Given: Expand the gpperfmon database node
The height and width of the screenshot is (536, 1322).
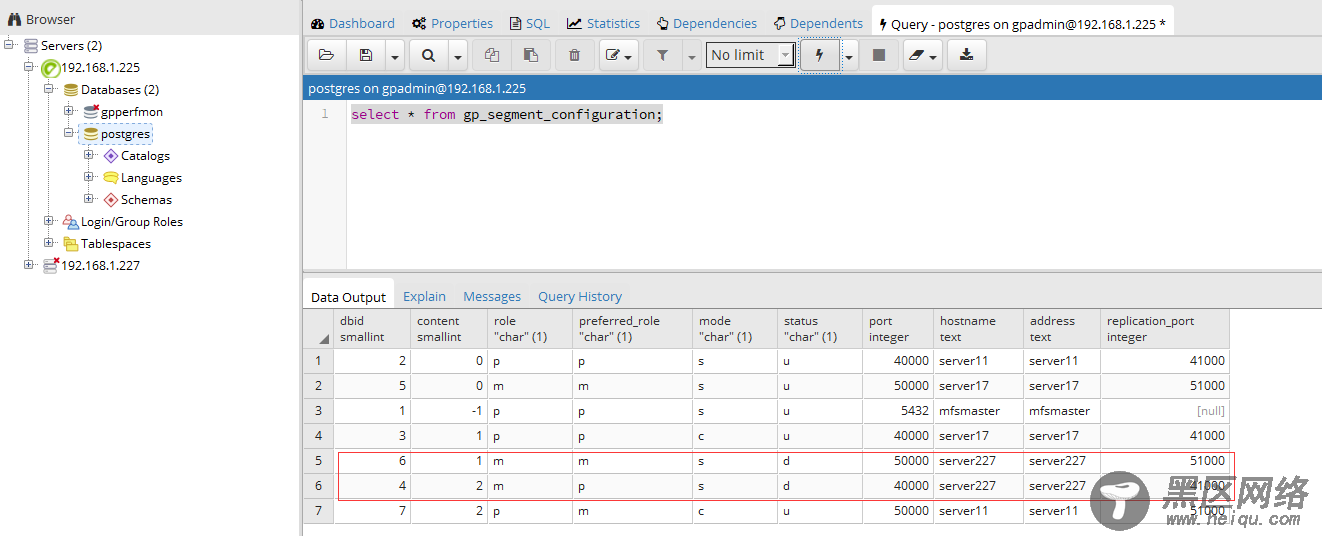Looking at the screenshot, I should tap(69, 111).
